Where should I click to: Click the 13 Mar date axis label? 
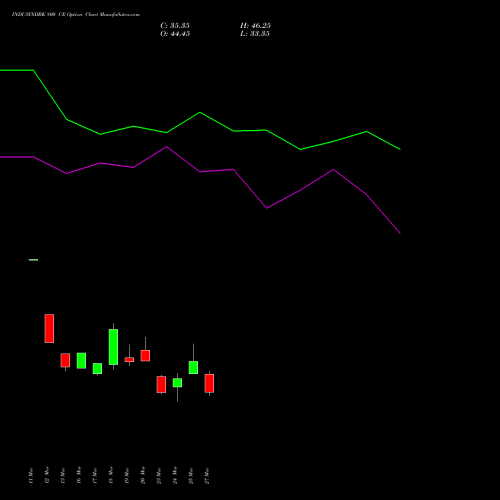coord(63,476)
